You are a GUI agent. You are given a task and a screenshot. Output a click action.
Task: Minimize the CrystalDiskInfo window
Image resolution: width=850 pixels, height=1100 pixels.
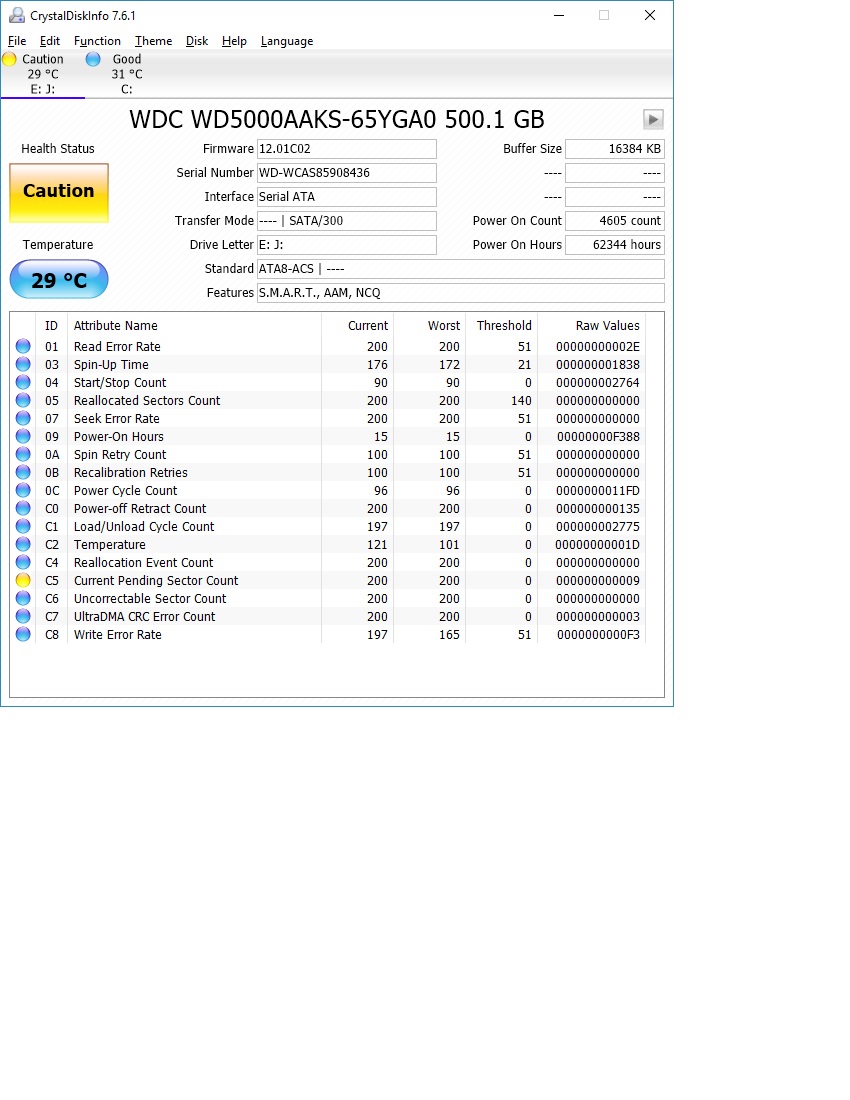[x=559, y=15]
